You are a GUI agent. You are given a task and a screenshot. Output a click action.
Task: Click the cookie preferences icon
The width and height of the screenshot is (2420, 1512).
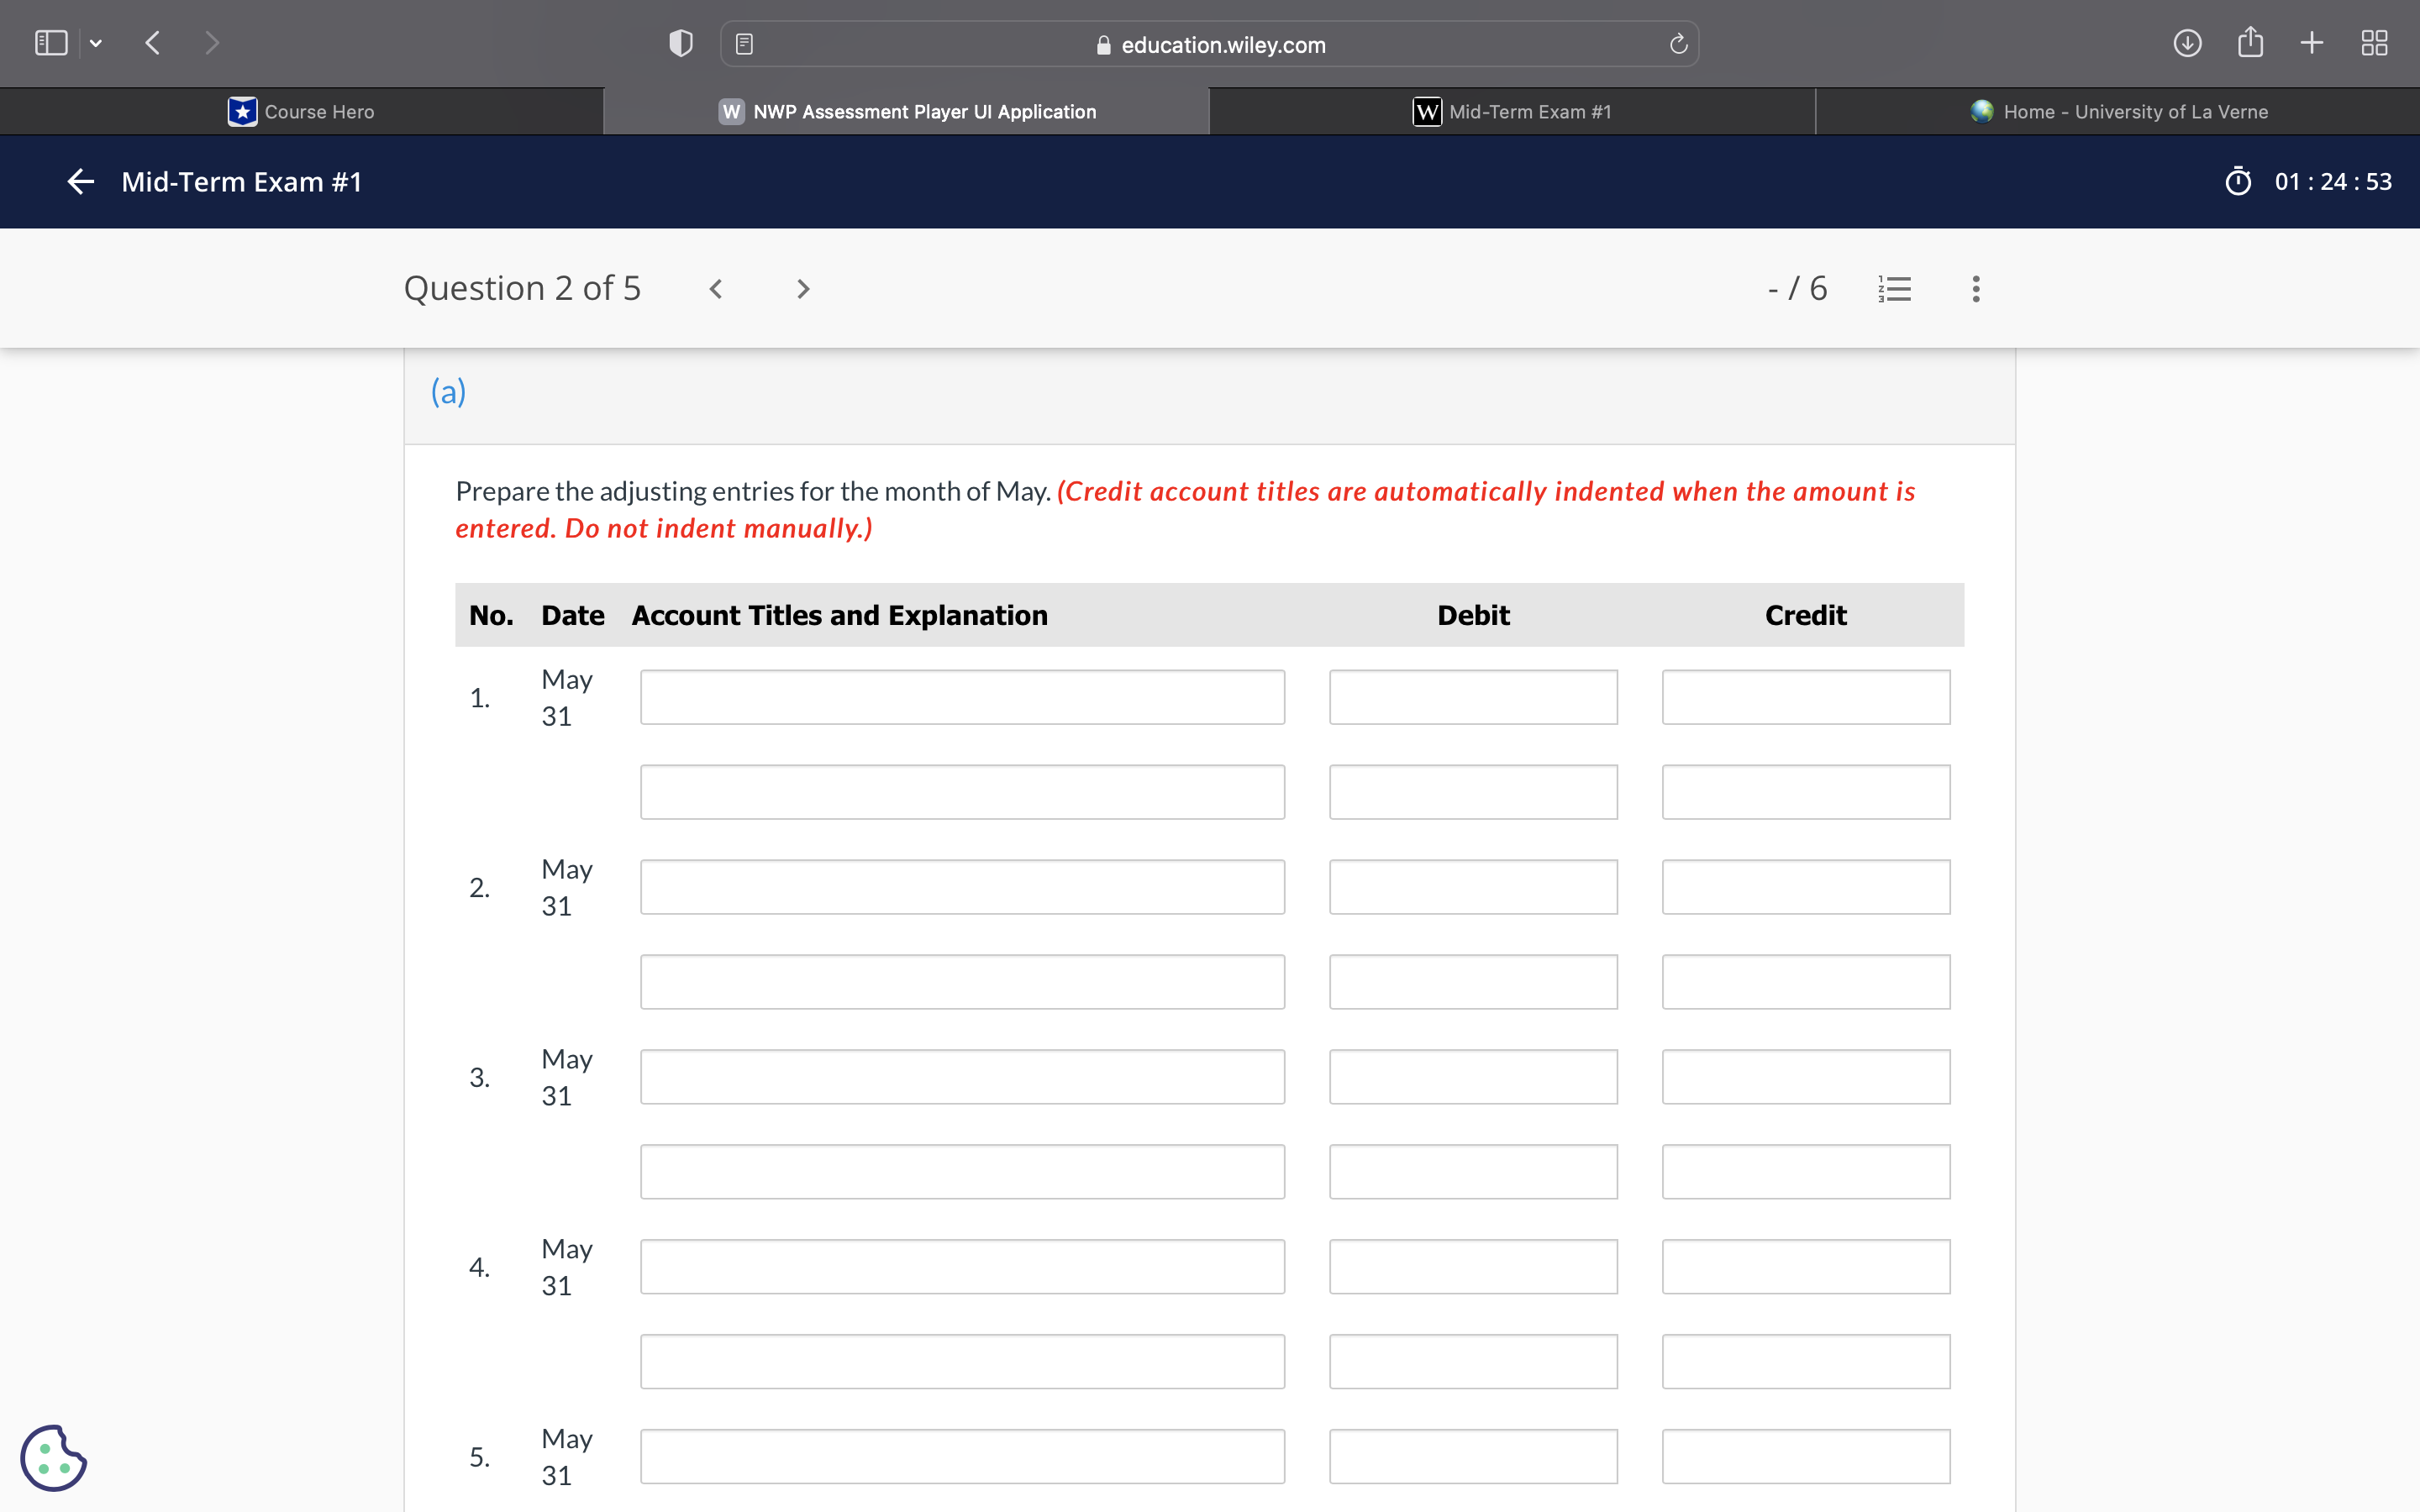pyautogui.click(x=53, y=1457)
